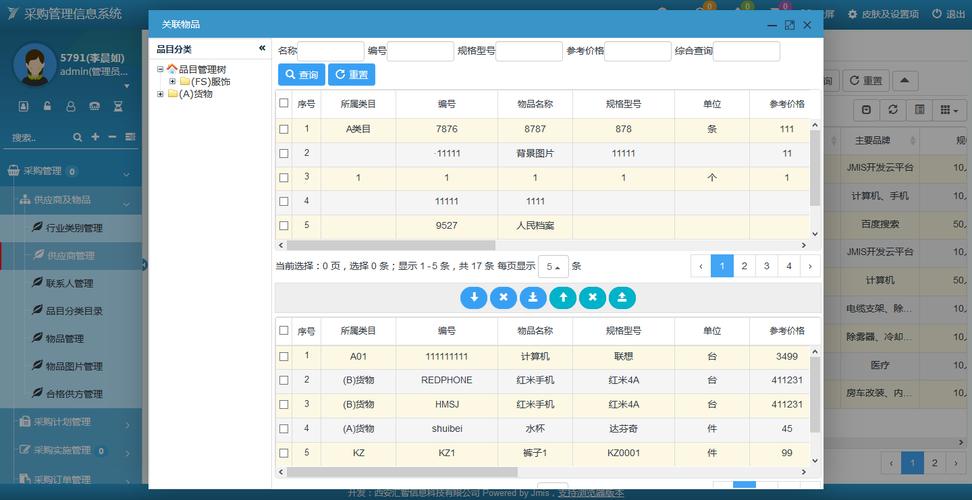Click the user profile icon under avatar
The height and width of the screenshot is (500, 972).
coord(71,107)
